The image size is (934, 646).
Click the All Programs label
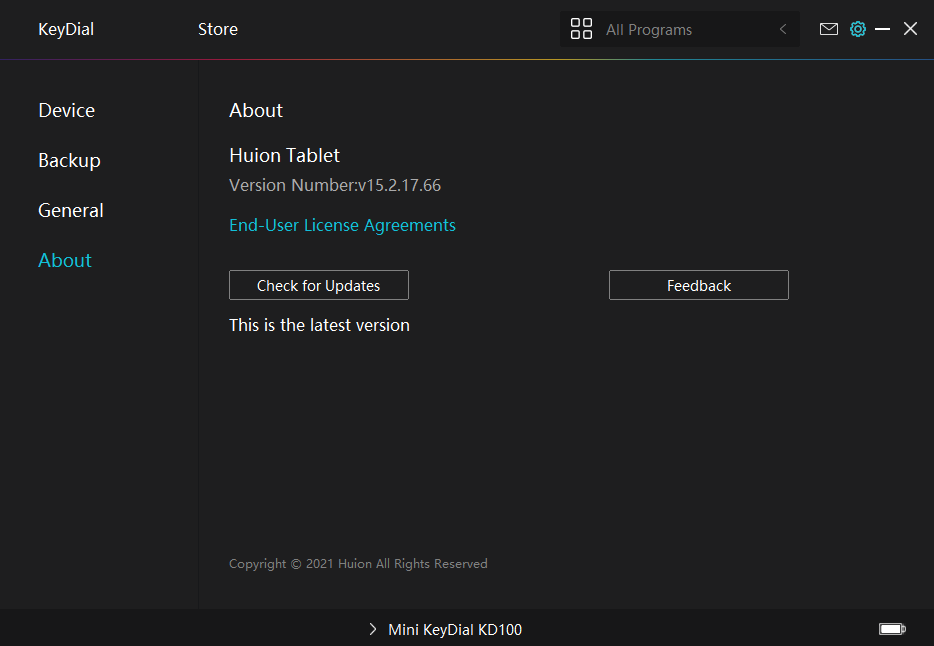click(x=649, y=30)
